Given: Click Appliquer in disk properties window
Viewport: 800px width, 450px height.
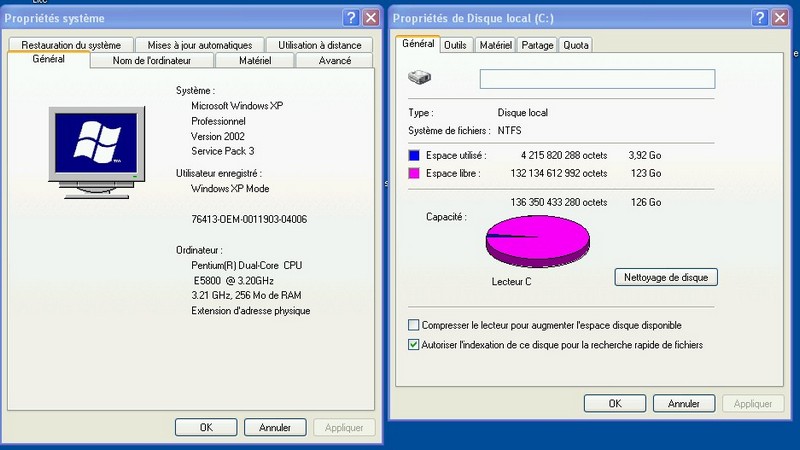Looking at the screenshot, I should [x=753, y=404].
